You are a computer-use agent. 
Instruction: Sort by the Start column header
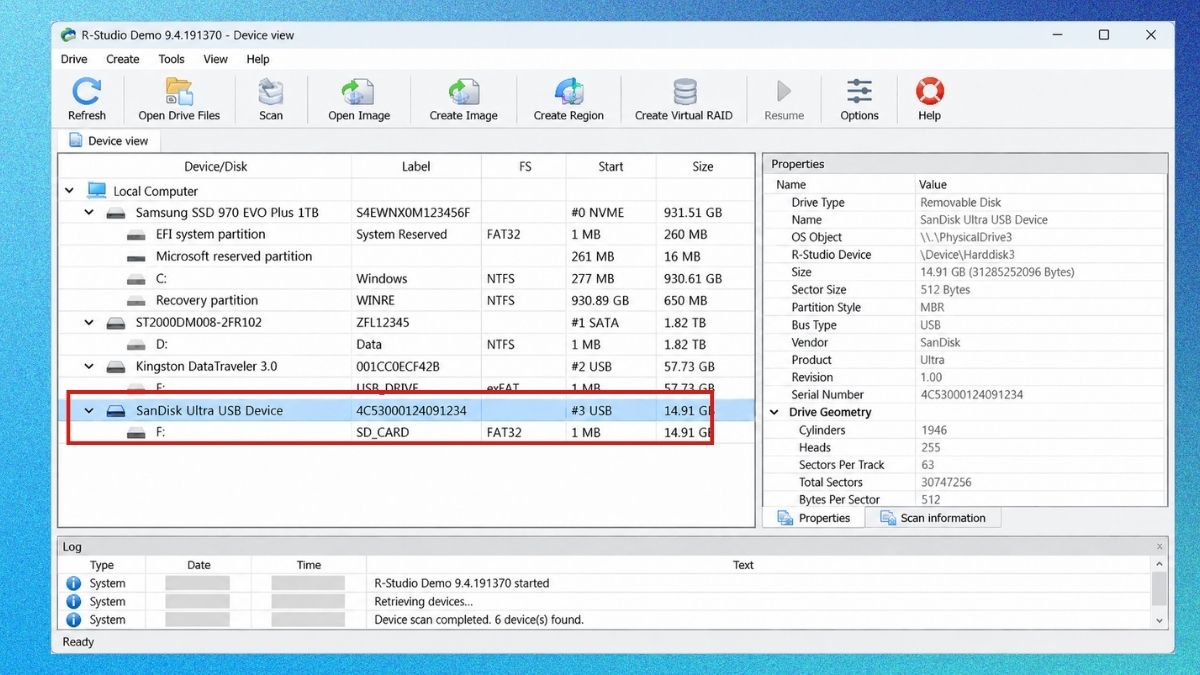pos(611,167)
